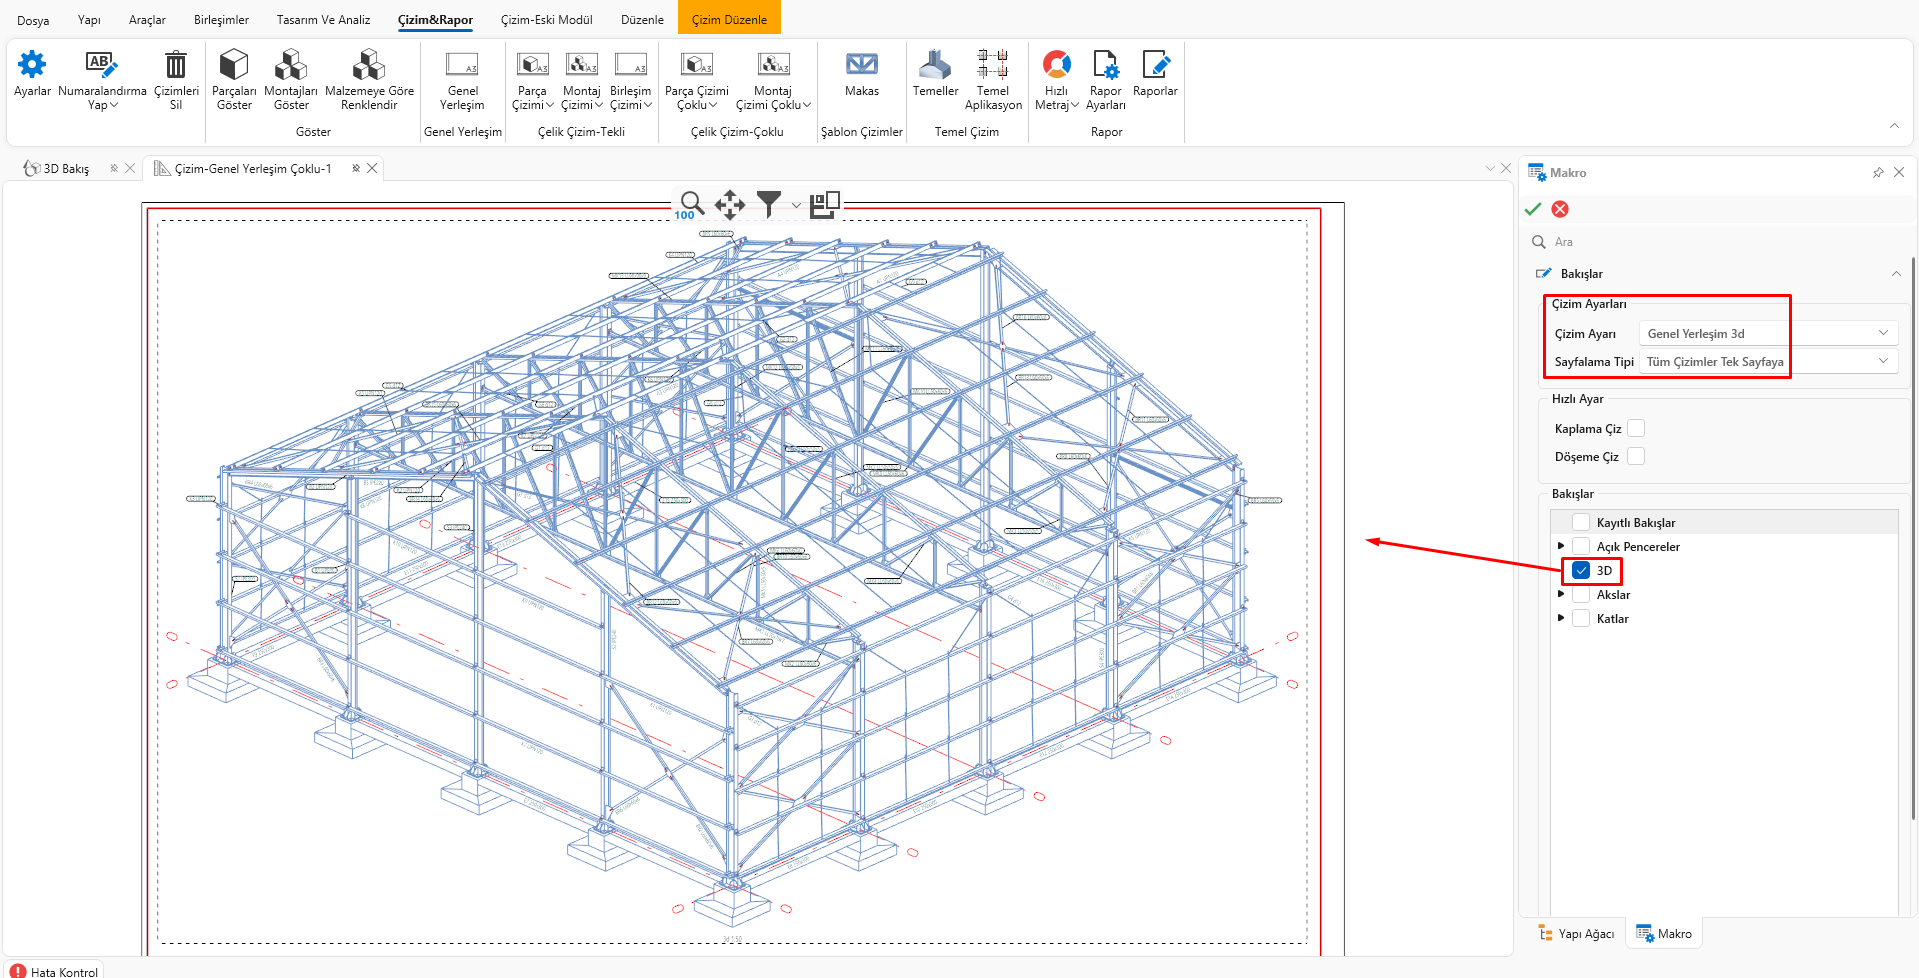
Task: Uncheck the 3D view checkbox
Action: pyautogui.click(x=1581, y=570)
